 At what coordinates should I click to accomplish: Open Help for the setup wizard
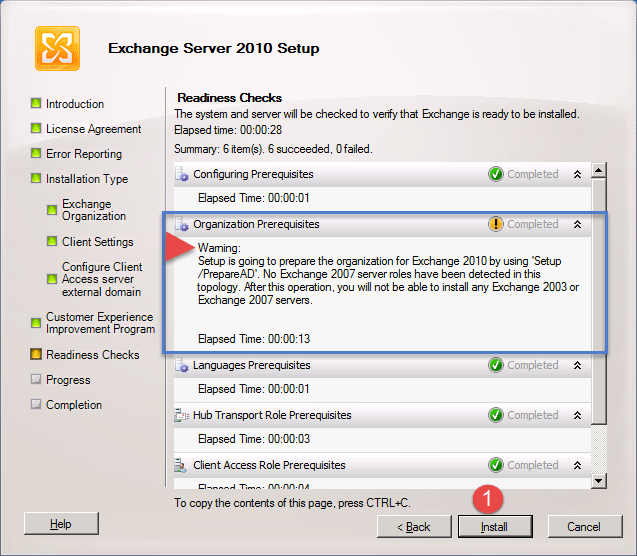coord(61,524)
